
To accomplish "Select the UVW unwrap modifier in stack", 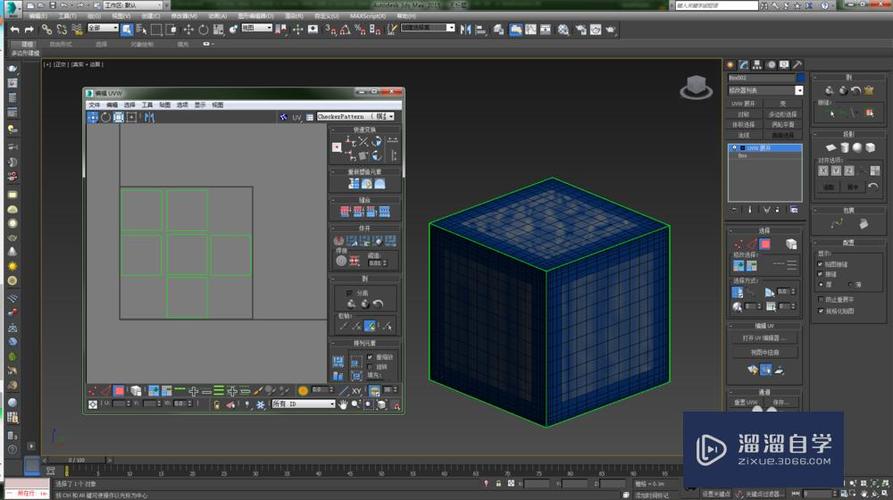I will (765, 147).
